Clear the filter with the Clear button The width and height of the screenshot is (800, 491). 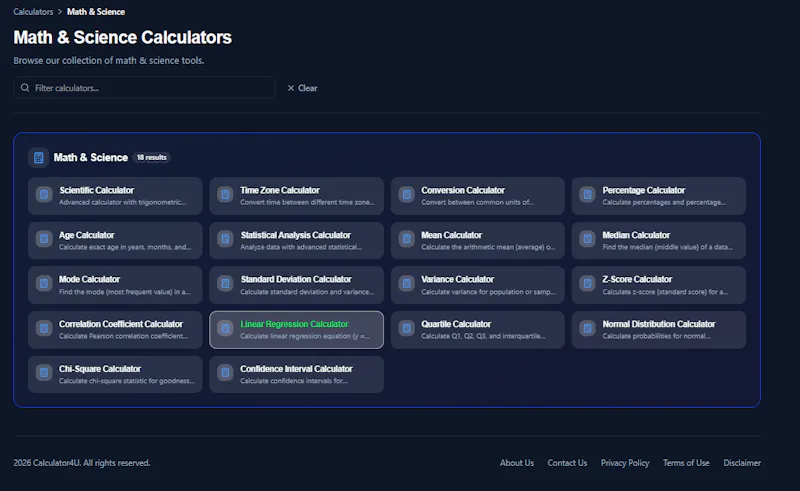click(x=303, y=88)
